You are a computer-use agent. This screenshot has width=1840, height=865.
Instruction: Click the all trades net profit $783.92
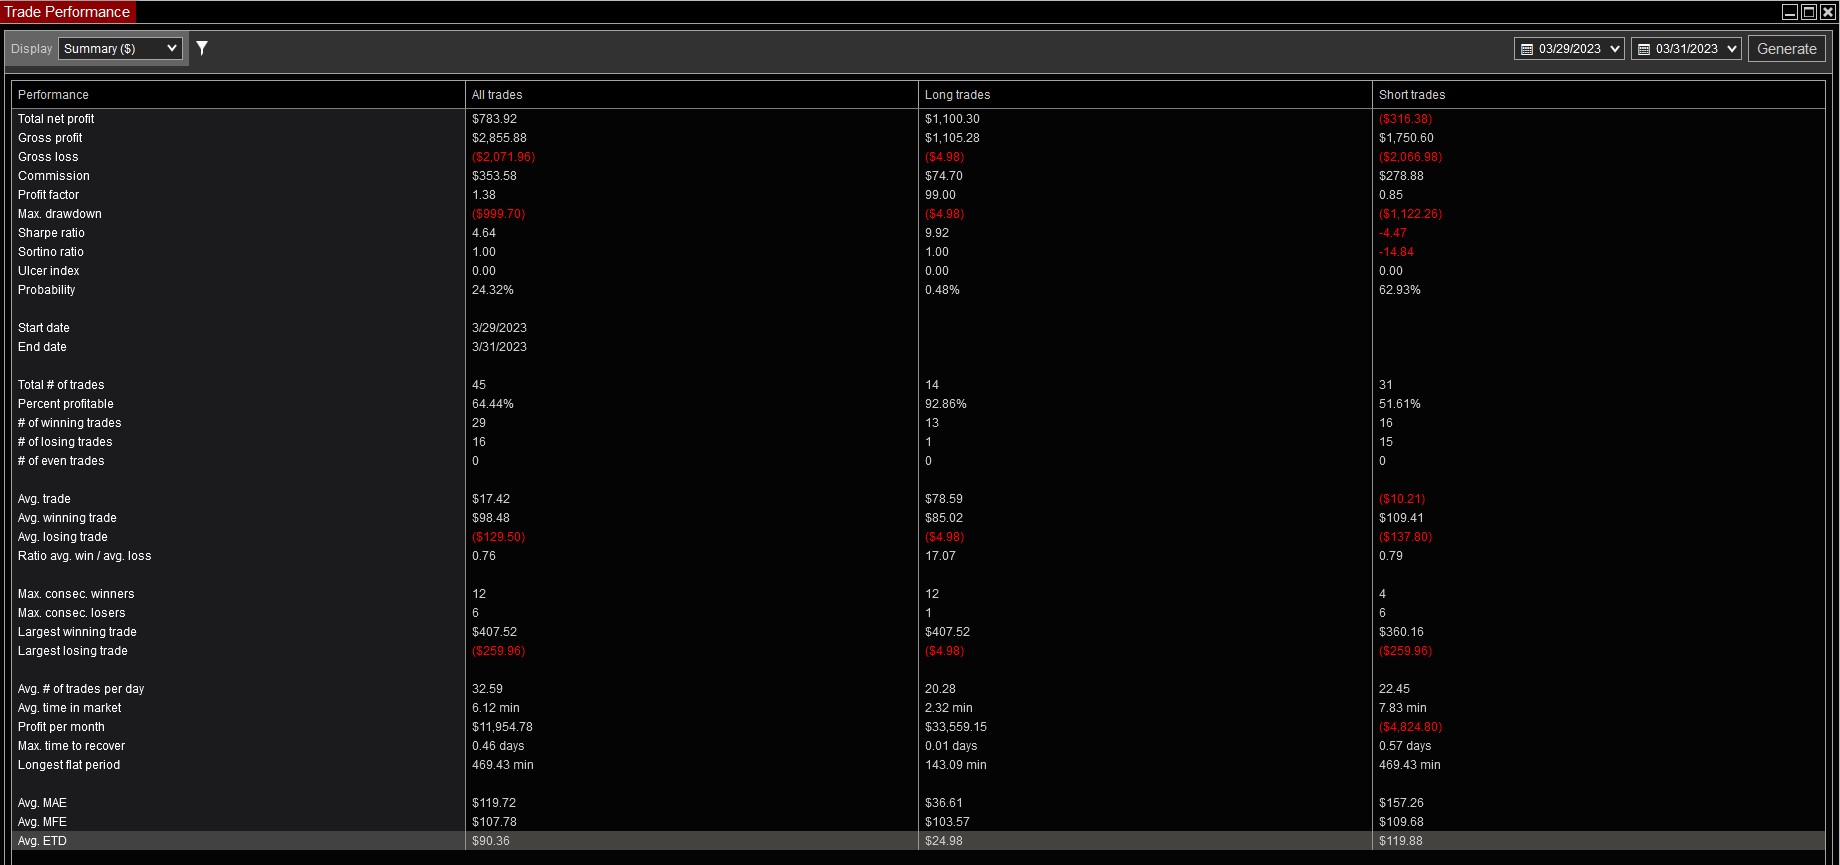(x=494, y=119)
